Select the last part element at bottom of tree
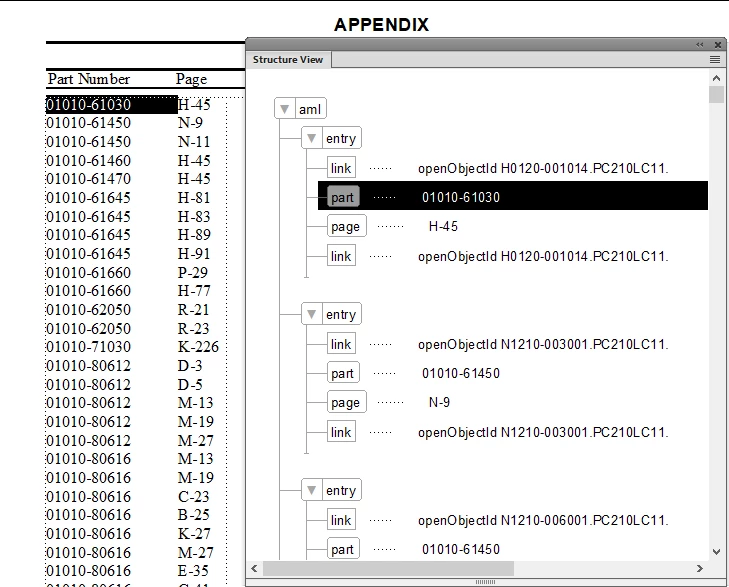729x587 pixels. tap(343, 549)
